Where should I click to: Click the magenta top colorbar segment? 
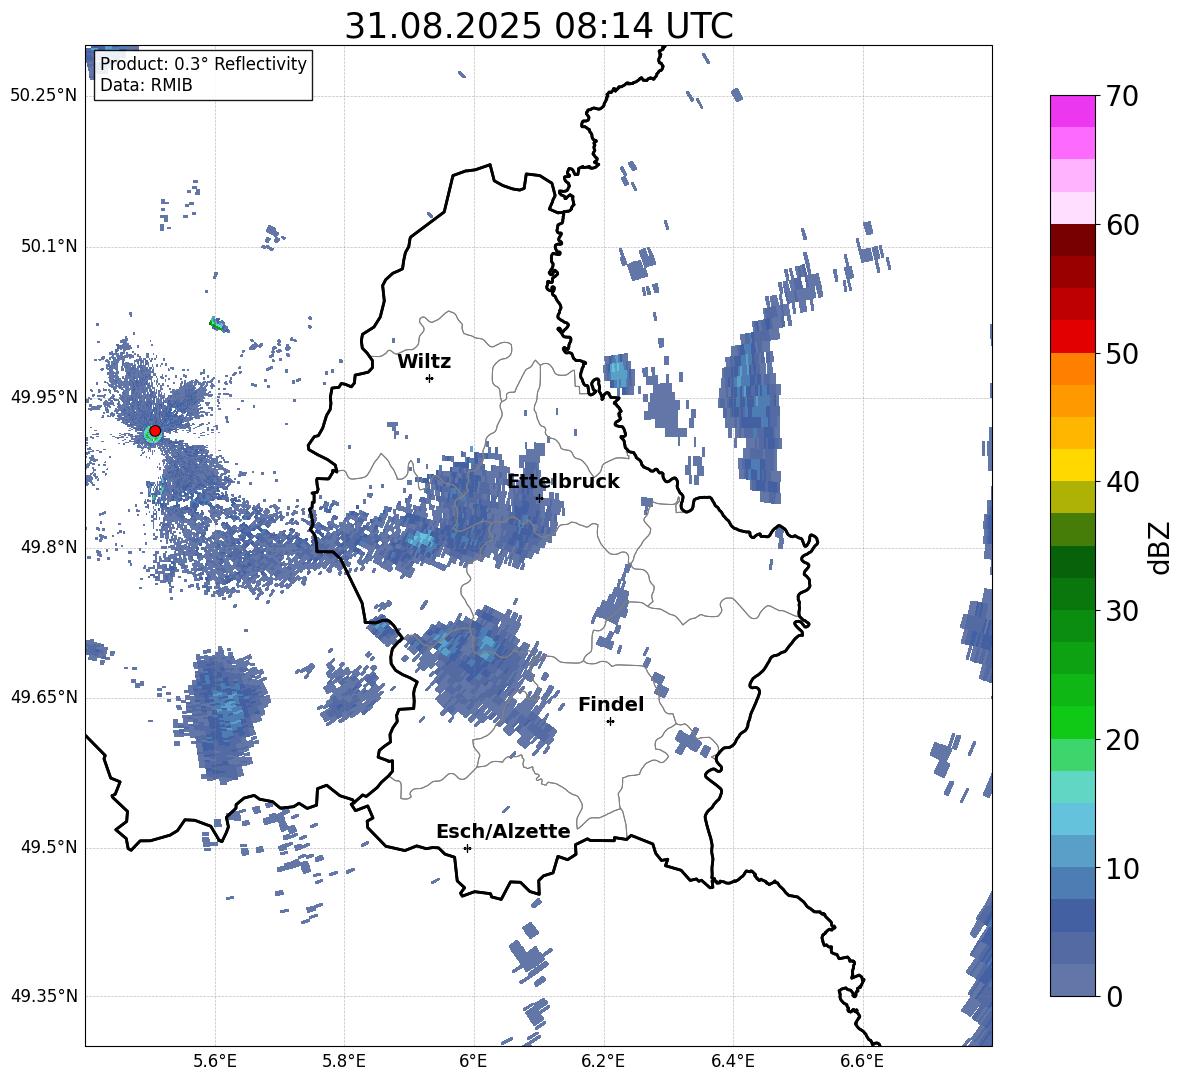(1072, 112)
